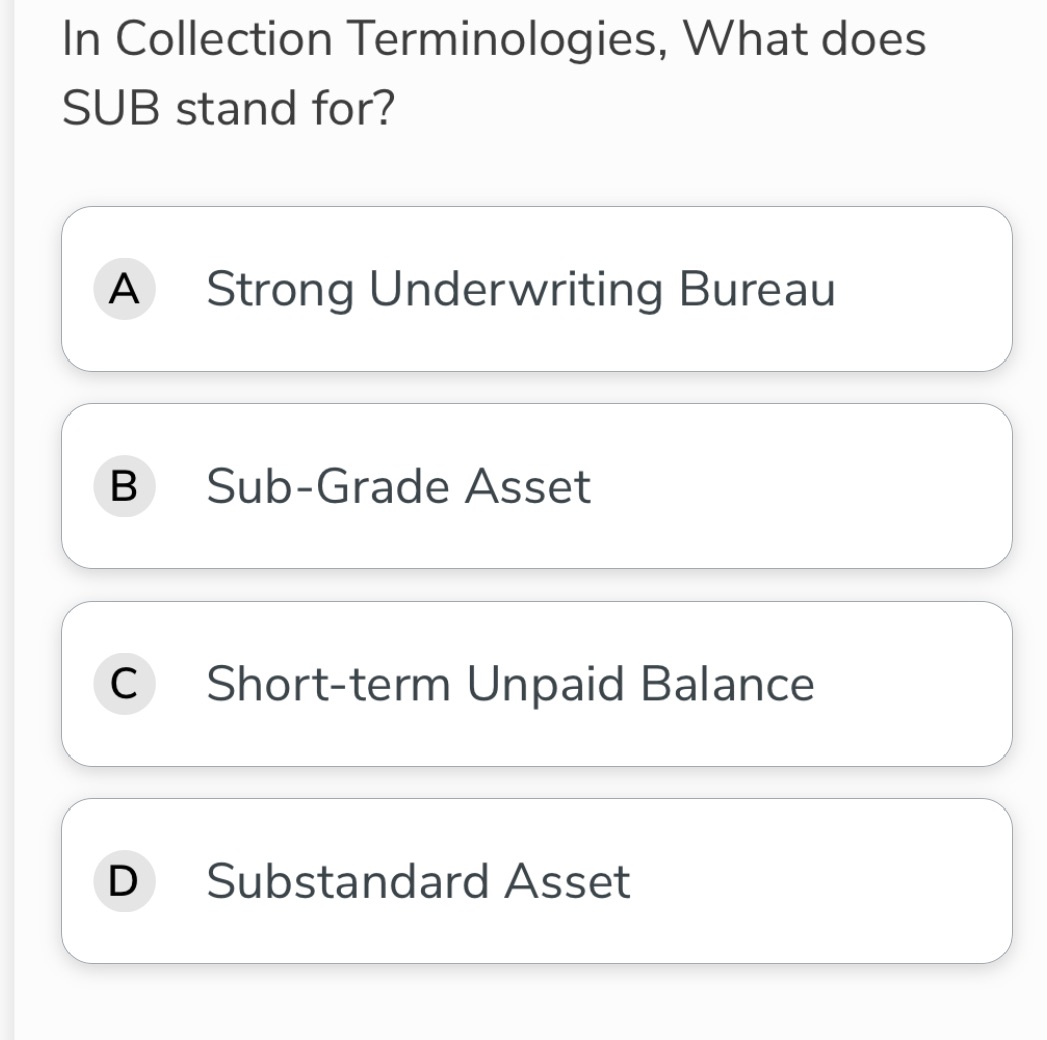
Task: Click the answer card containing option C
Action: coord(536,684)
